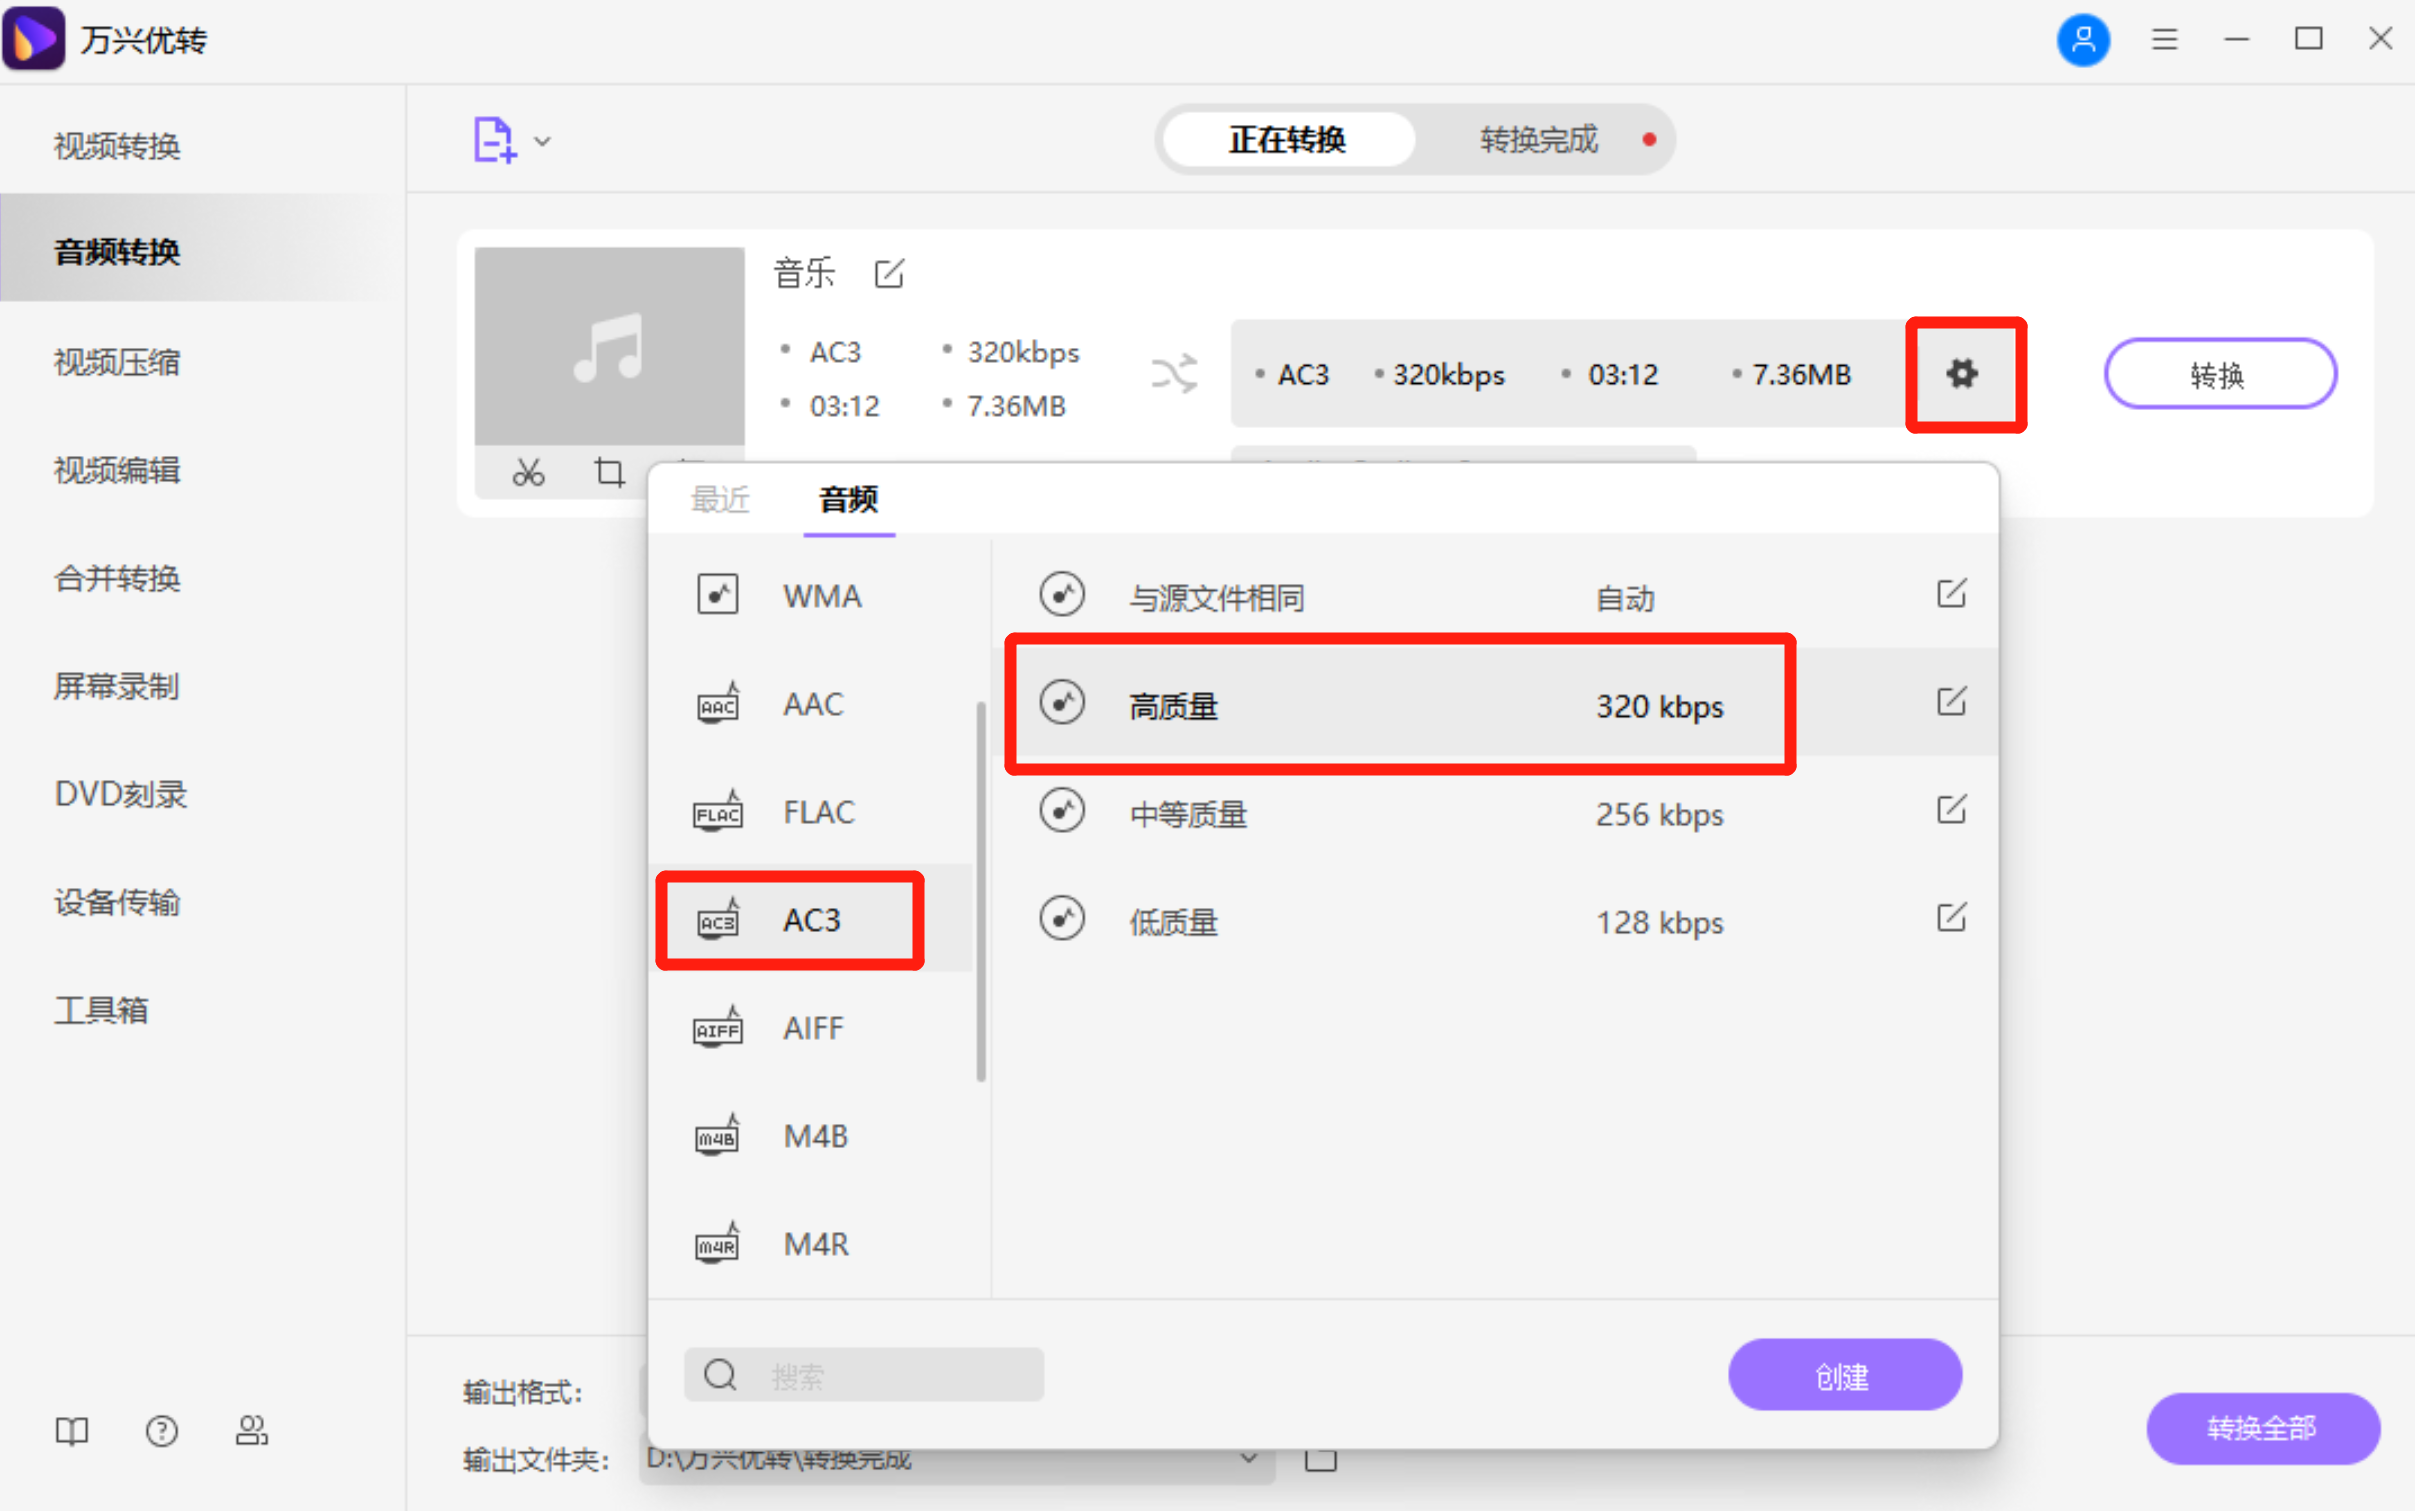
Task: Rename the 音乐 file using the pencil icon
Action: [x=889, y=273]
